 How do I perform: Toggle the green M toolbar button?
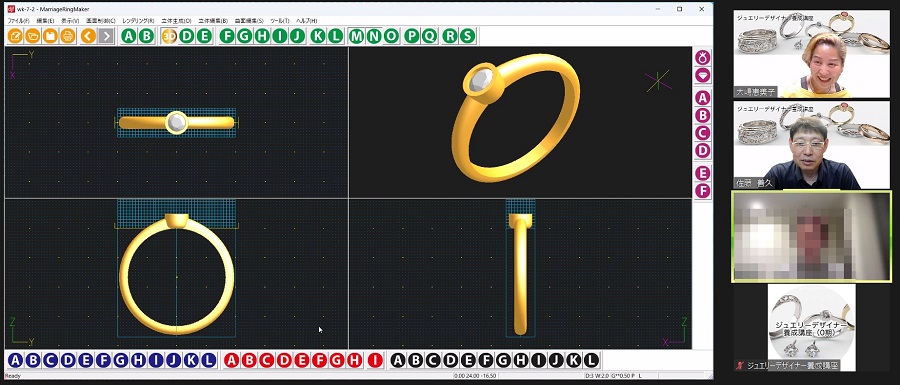coord(356,36)
